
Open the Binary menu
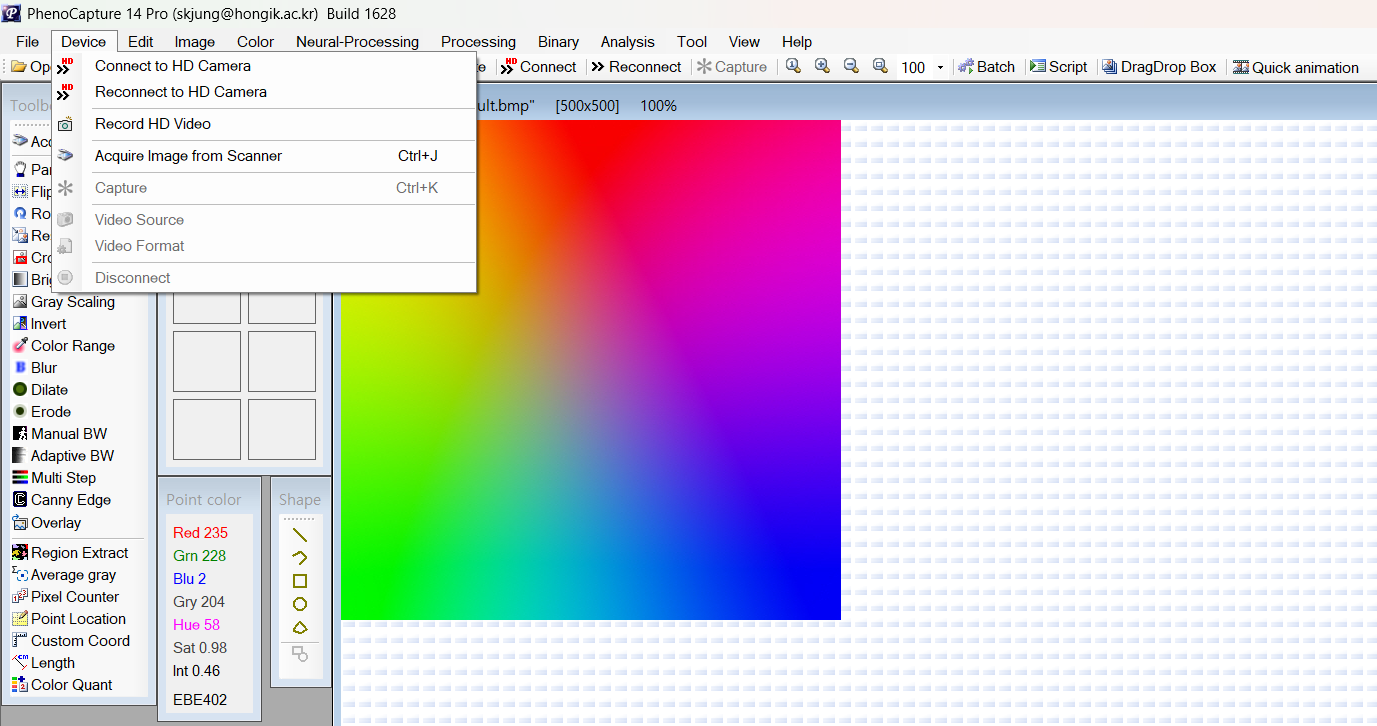[559, 42]
